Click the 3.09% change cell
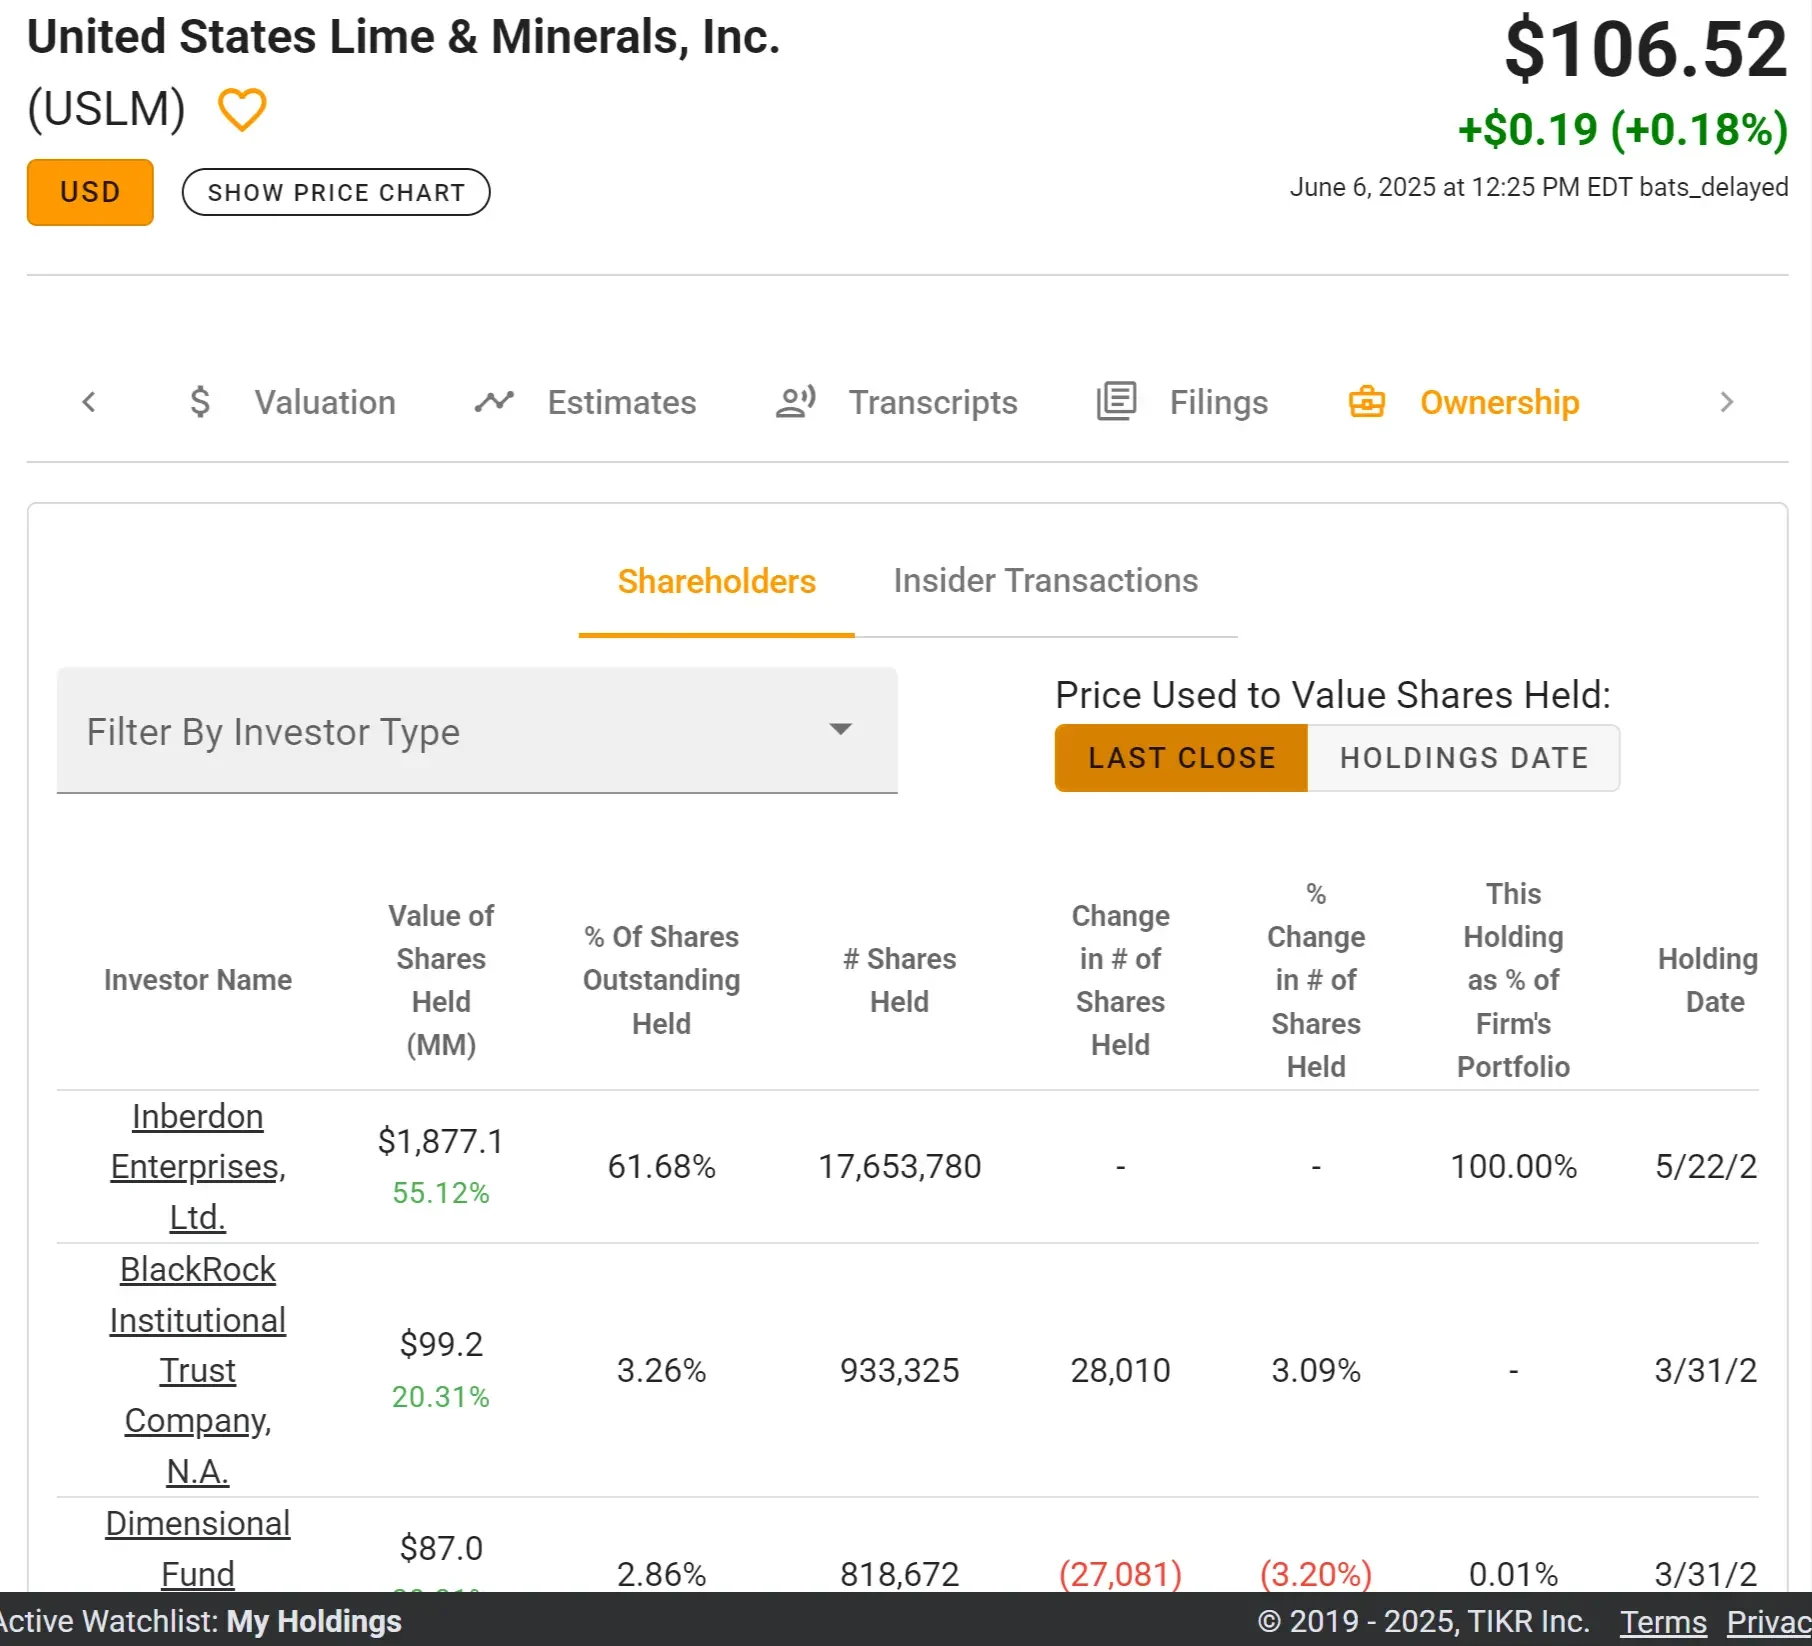This screenshot has width=1812, height=1646. (1316, 1370)
